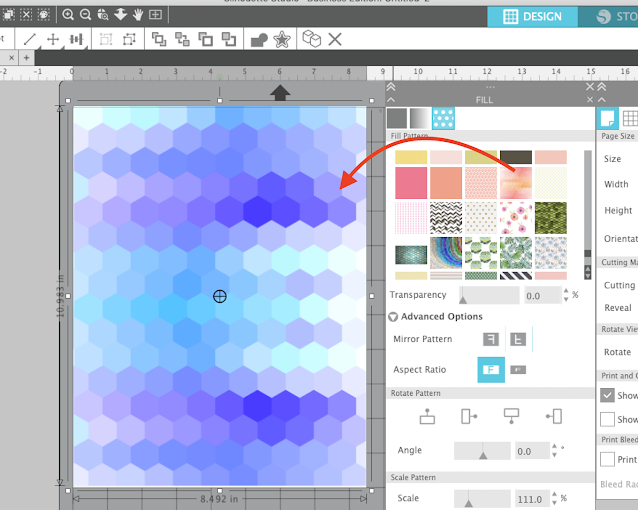
Task: Rotate pattern using the second rotate icon
Action: pyautogui.click(x=469, y=416)
